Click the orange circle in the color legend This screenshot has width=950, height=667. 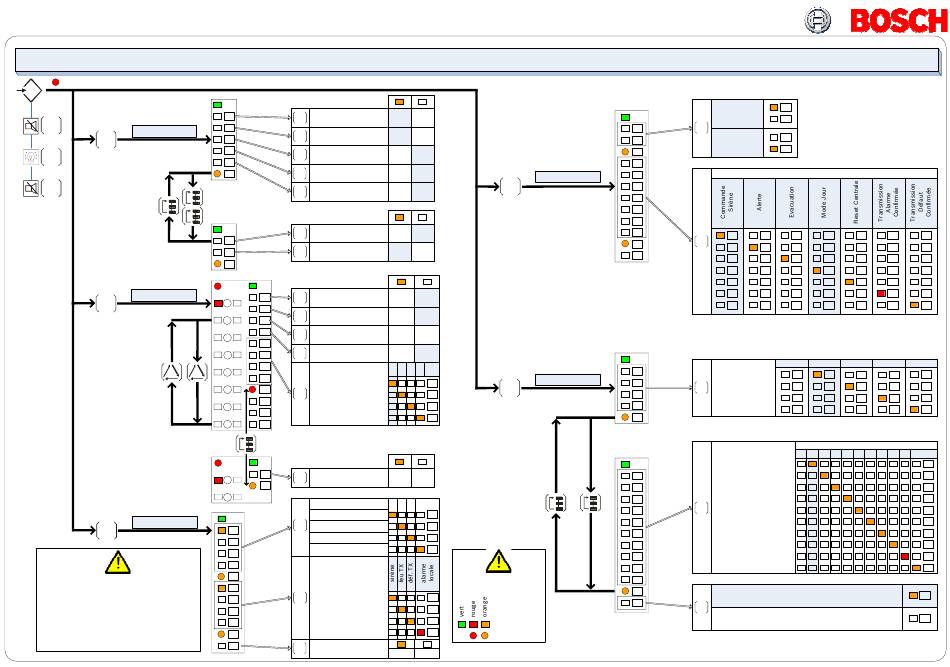[484, 635]
